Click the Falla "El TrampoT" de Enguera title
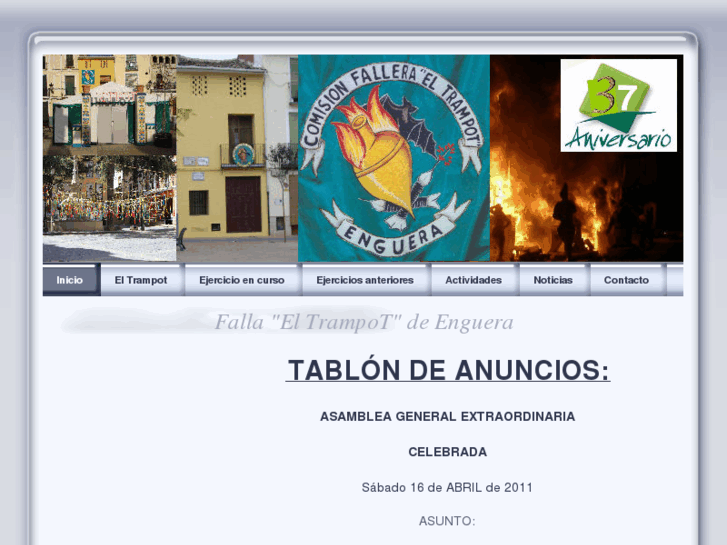The image size is (727, 545). 364,322
